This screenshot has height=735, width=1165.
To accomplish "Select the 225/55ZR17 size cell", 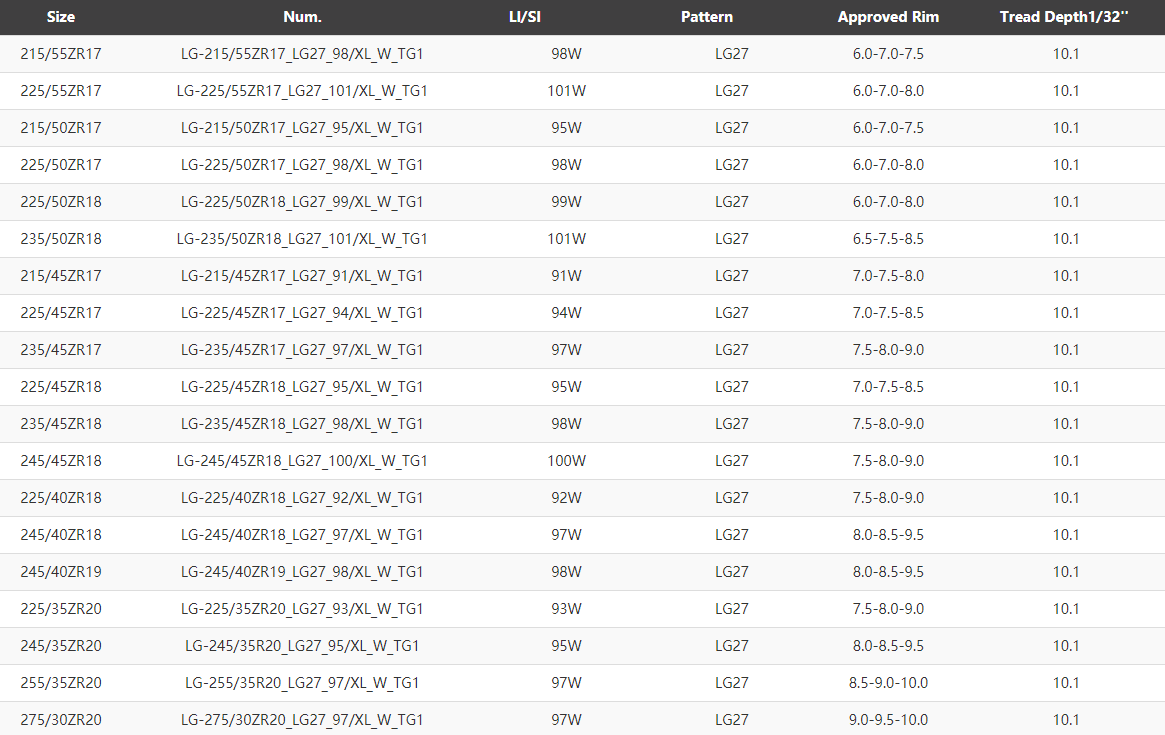I will coord(61,91).
